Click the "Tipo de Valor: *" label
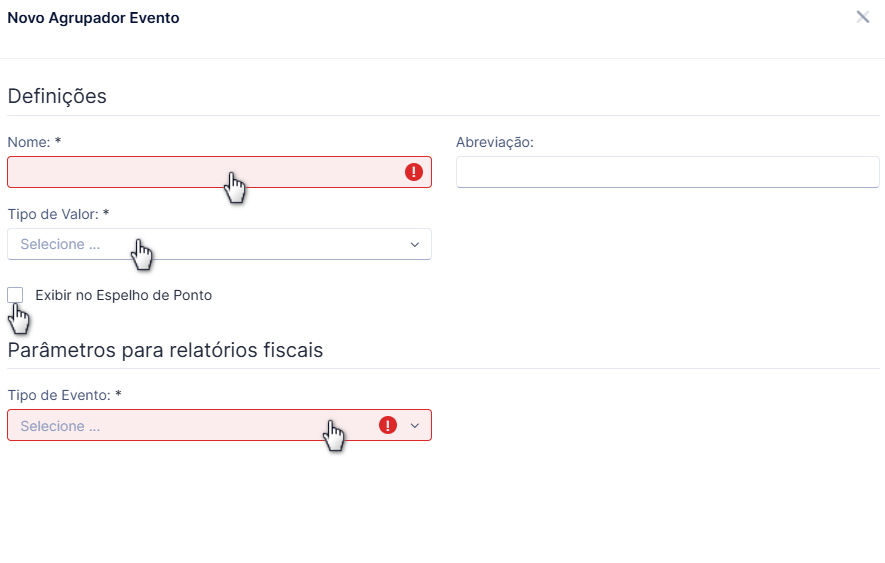 [x=58, y=215]
